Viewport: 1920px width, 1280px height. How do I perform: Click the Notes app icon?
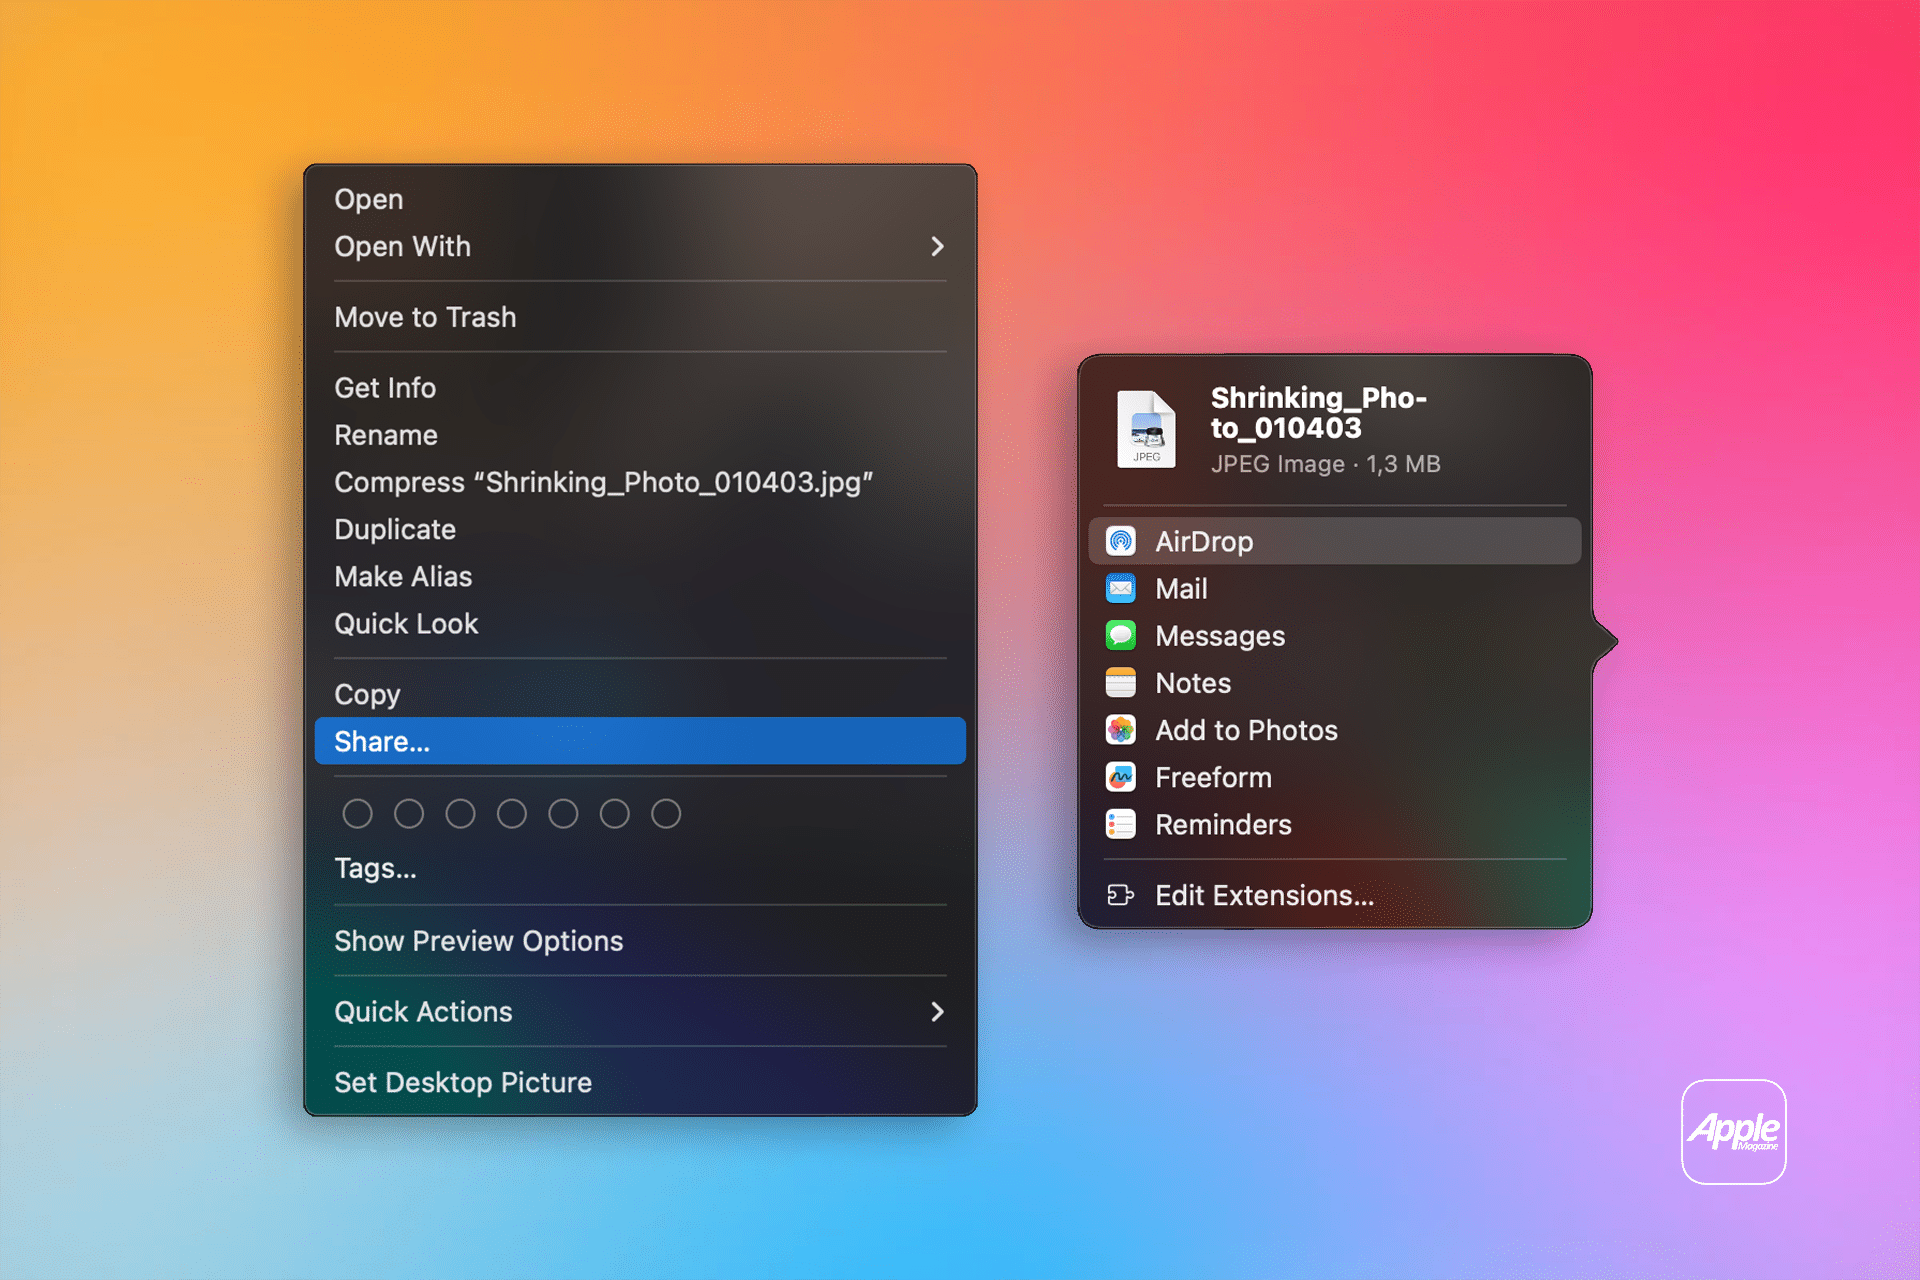point(1120,682)
